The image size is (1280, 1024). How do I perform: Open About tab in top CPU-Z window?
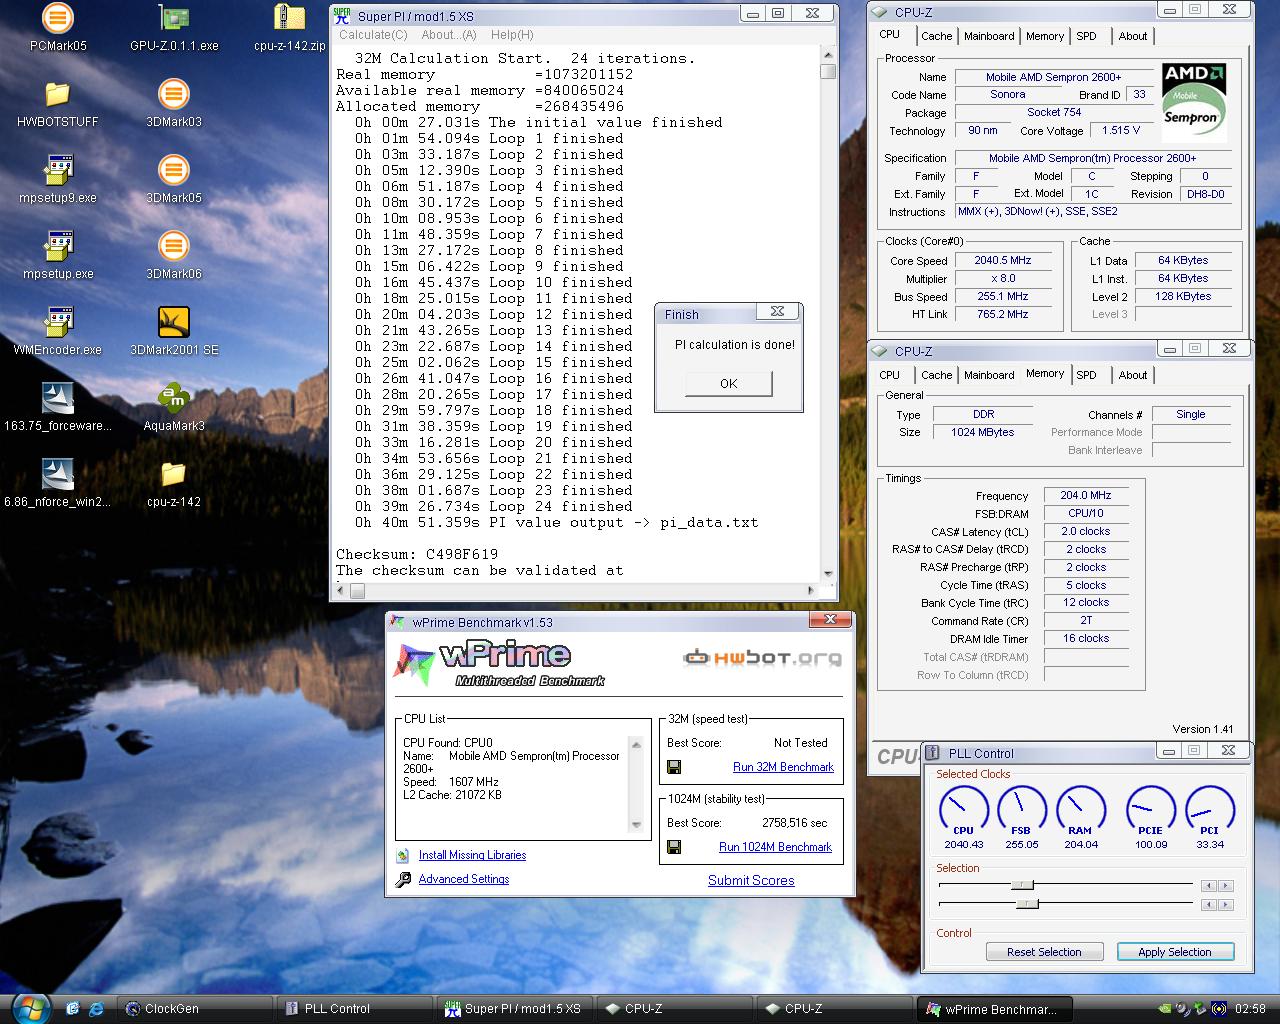(1133, 36)
